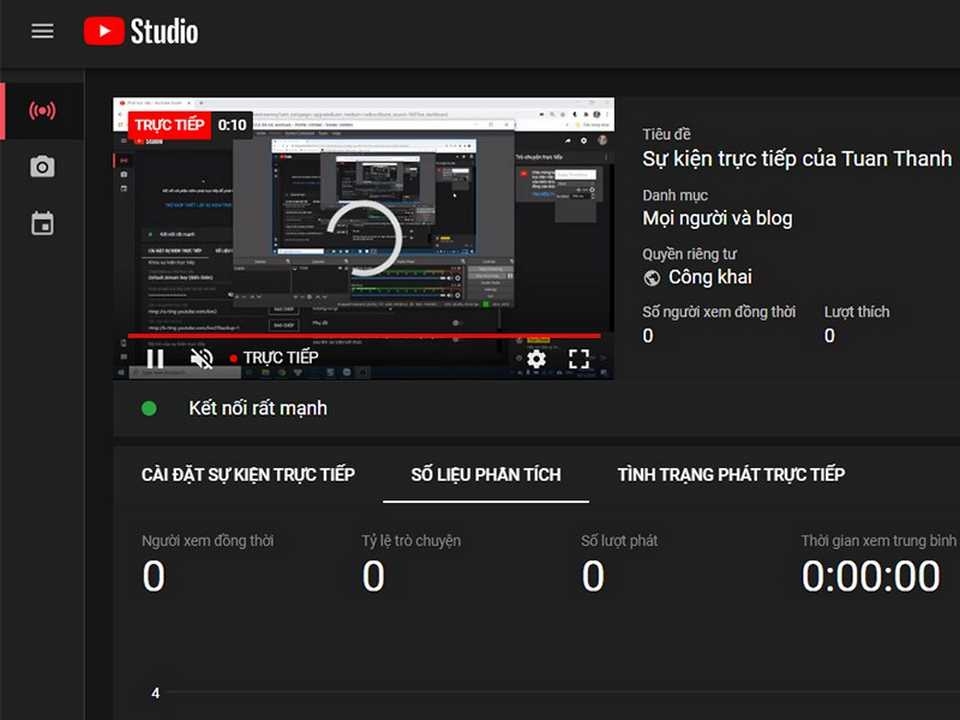Open the live streaming dashboard icon in sidebar
The height and width of the screenshot is (720, 960).
tap(42, 111)
